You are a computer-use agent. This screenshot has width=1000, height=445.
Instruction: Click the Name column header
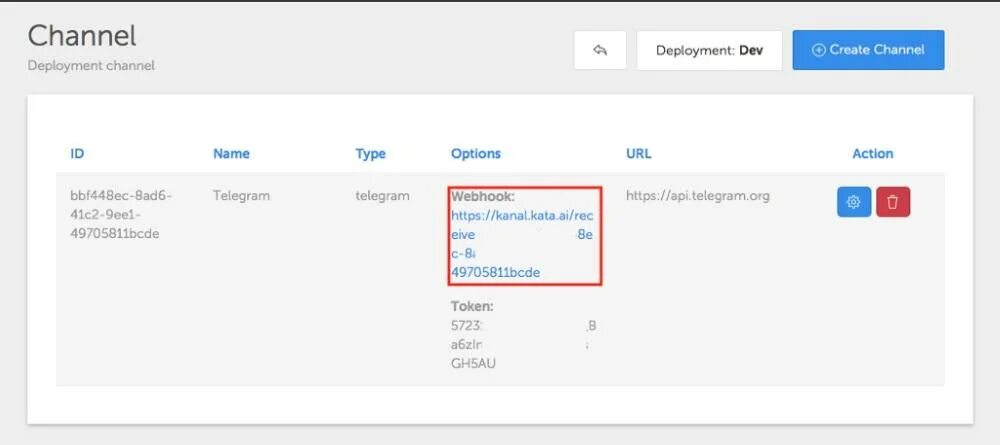231,154
